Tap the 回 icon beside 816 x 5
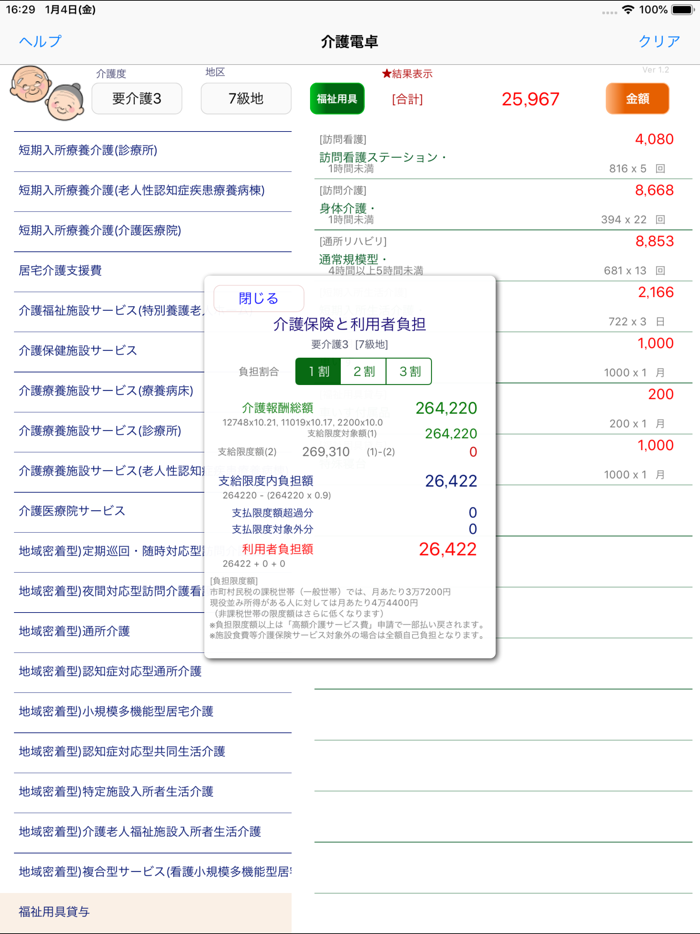The height and width of the screenshot is (934, 700). click(660, 169)
